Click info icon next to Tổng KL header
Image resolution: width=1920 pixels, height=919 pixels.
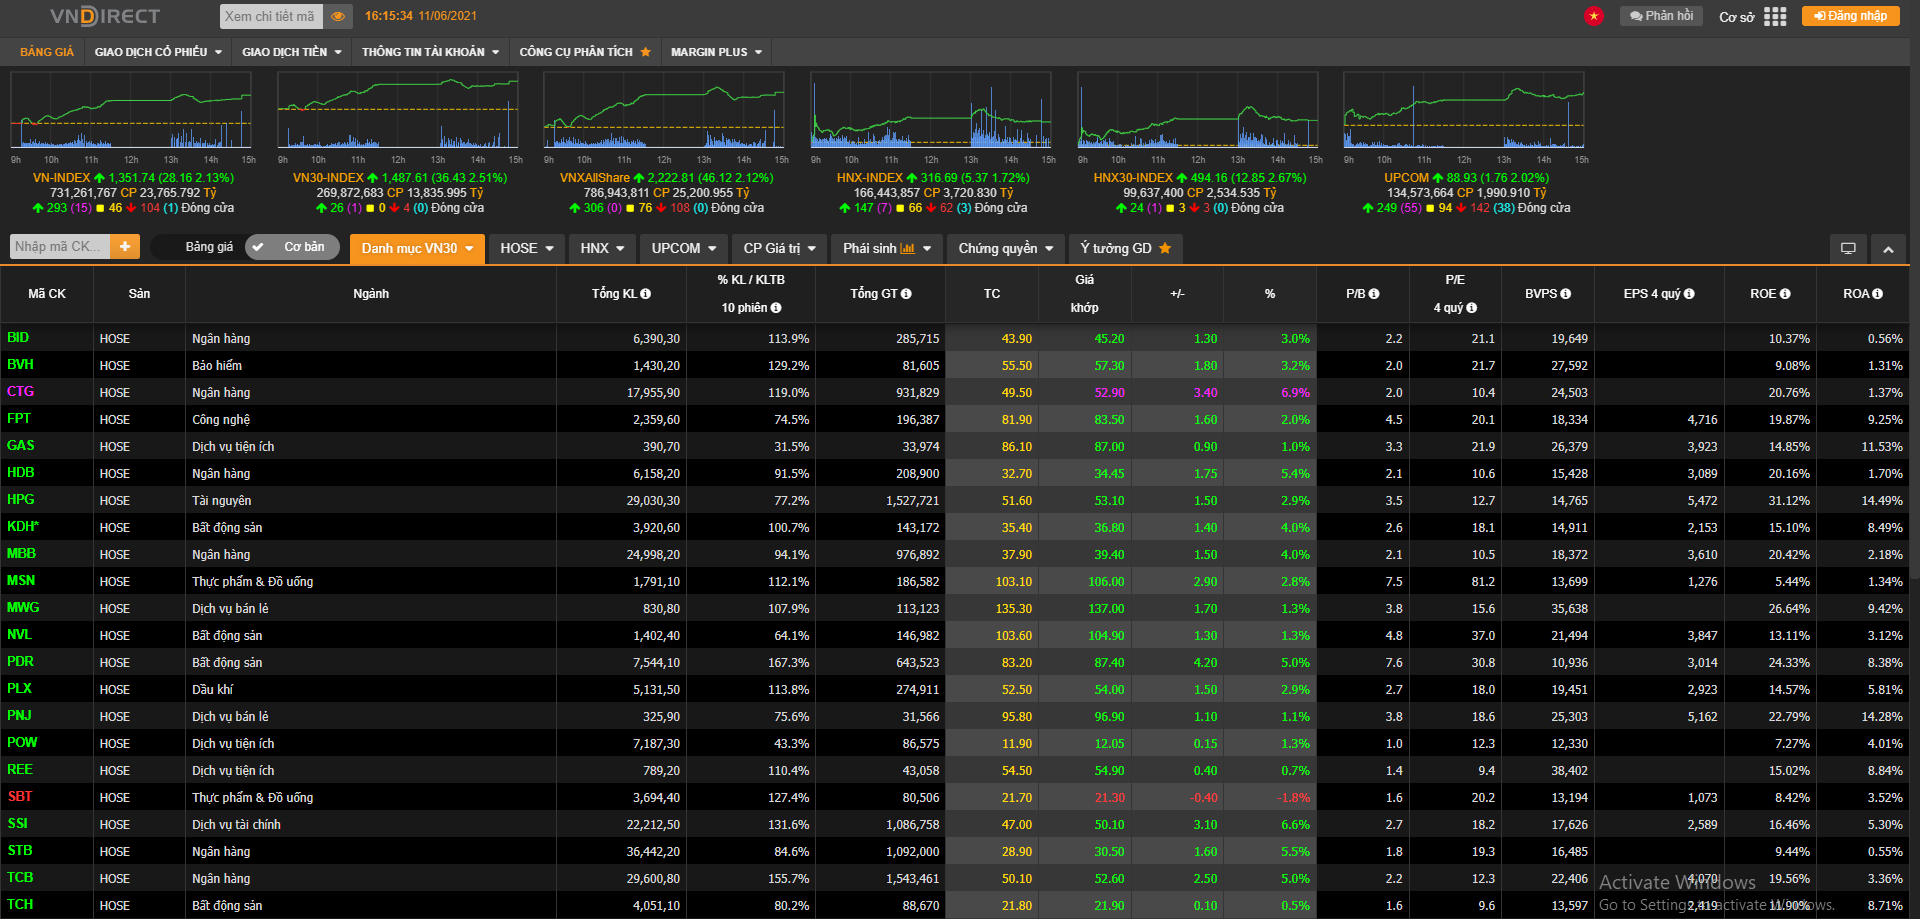click(x=646, y=294)
